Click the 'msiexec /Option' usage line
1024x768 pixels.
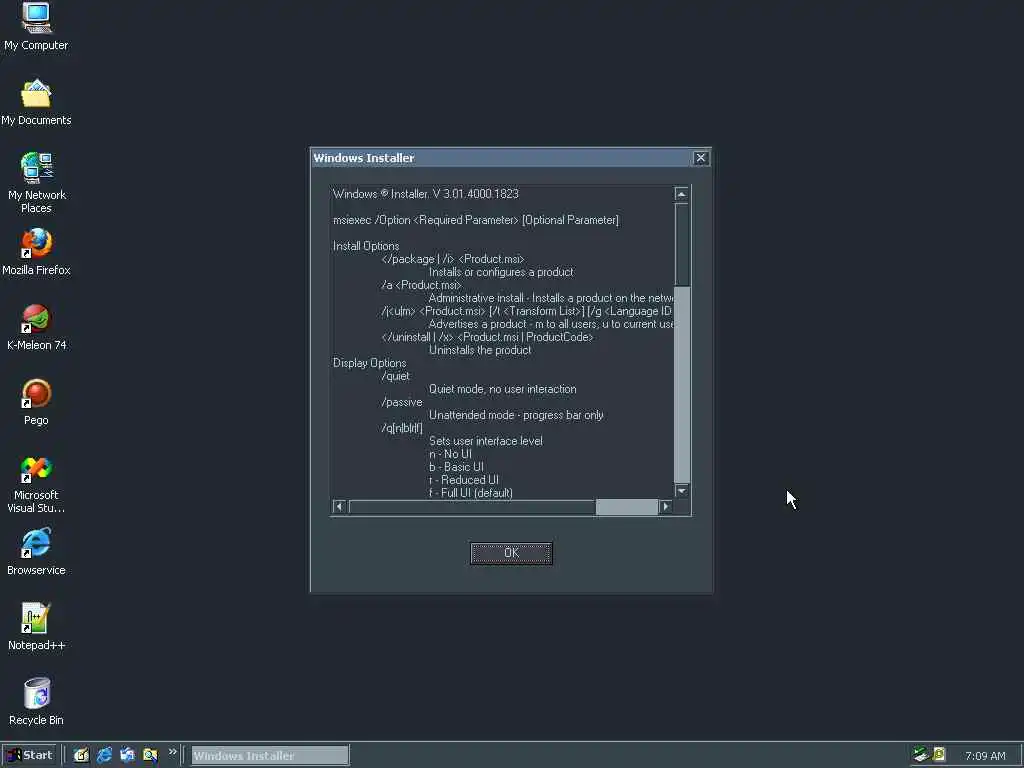(475, 220)
